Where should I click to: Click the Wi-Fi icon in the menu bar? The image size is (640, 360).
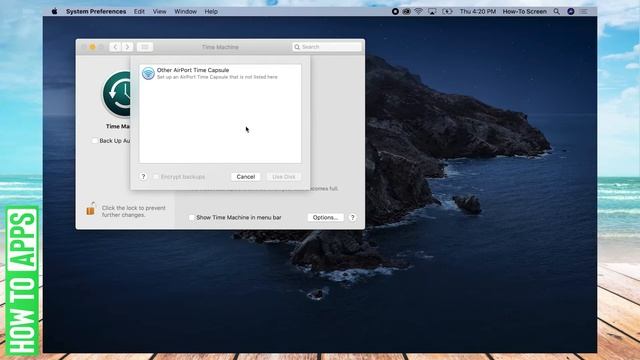[418, 11]
